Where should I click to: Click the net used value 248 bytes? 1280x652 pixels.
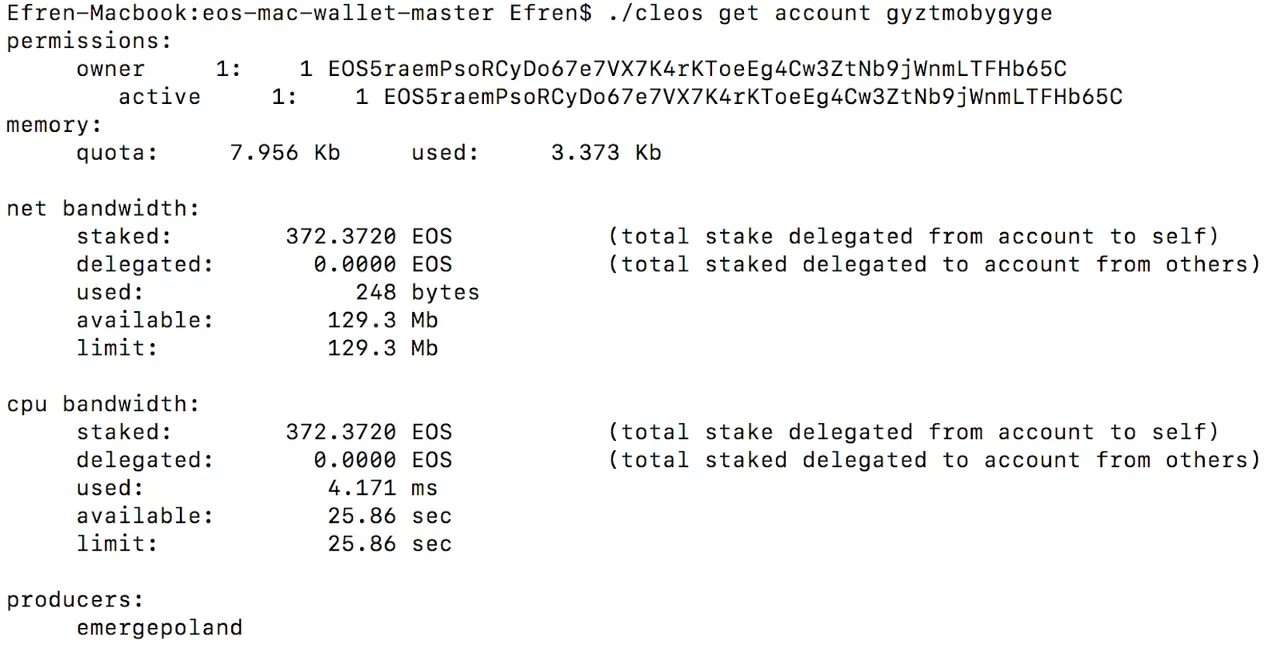[418, 293]
